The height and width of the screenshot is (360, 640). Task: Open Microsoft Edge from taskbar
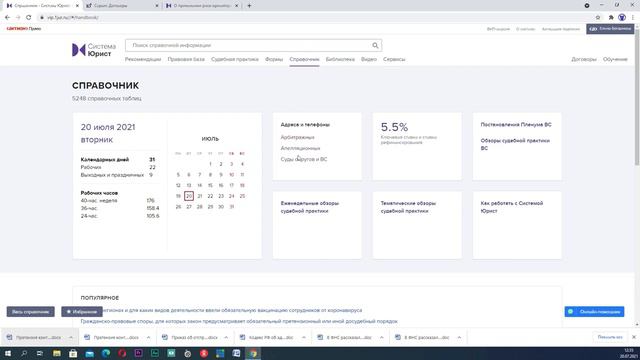106,353
